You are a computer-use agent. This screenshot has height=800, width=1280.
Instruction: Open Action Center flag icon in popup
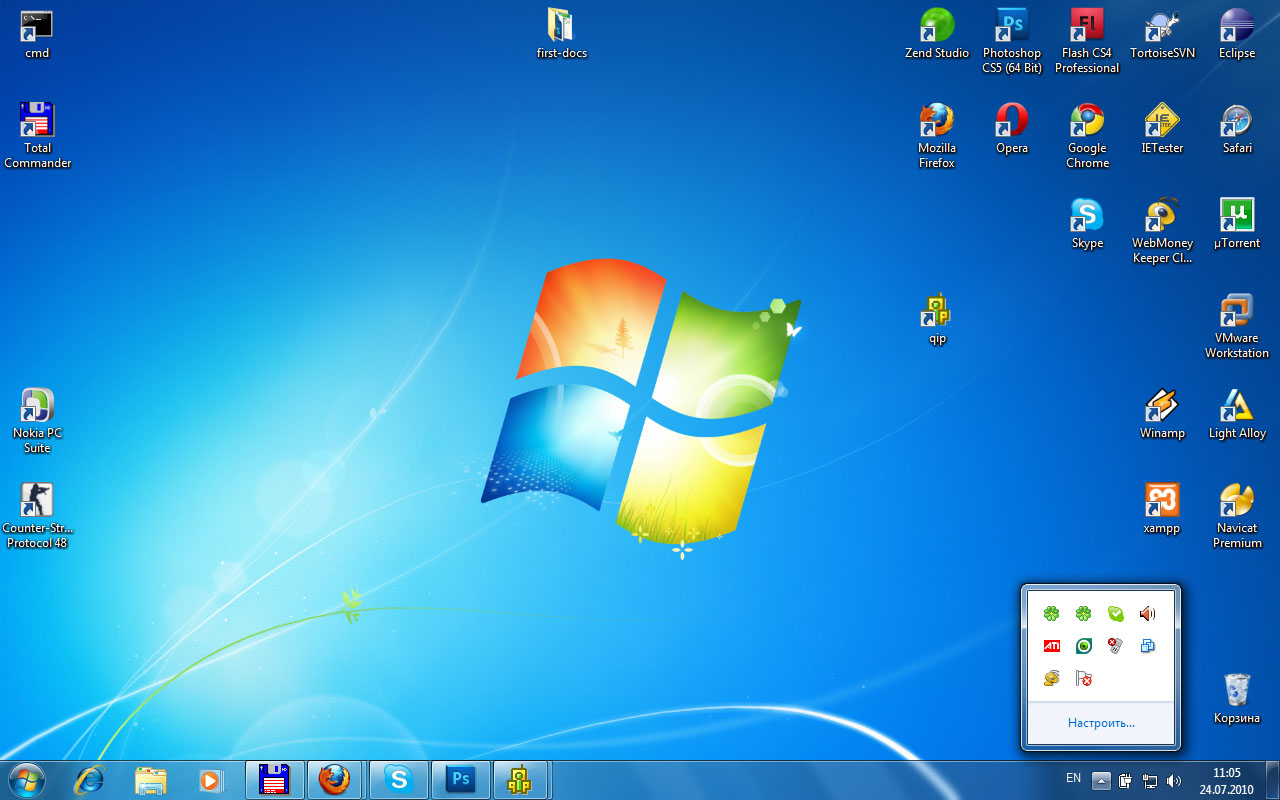[1083, 678]
